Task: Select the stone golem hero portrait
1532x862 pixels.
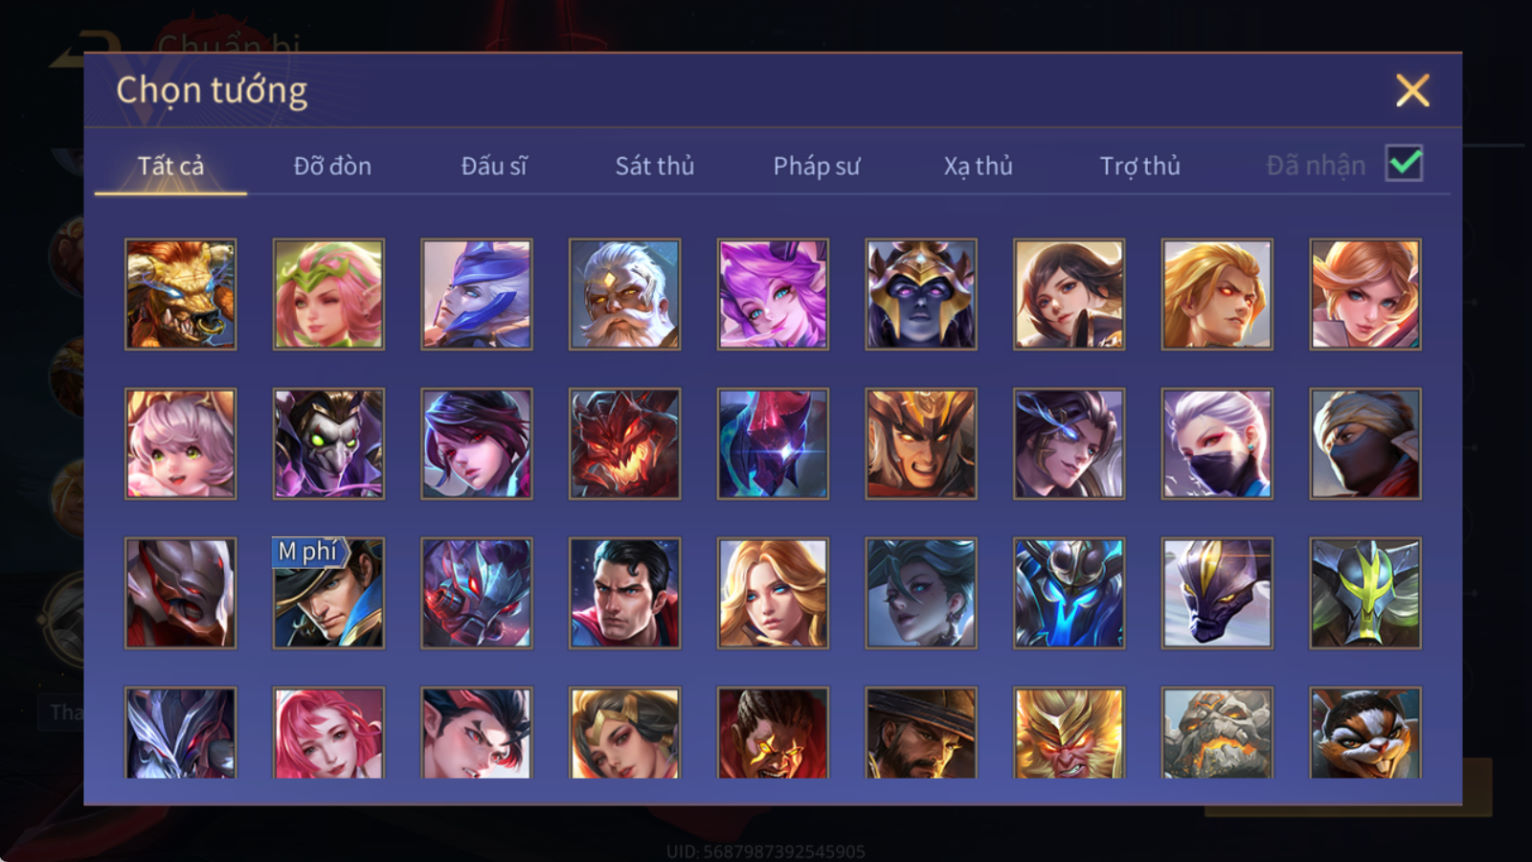Action: 1217,733
